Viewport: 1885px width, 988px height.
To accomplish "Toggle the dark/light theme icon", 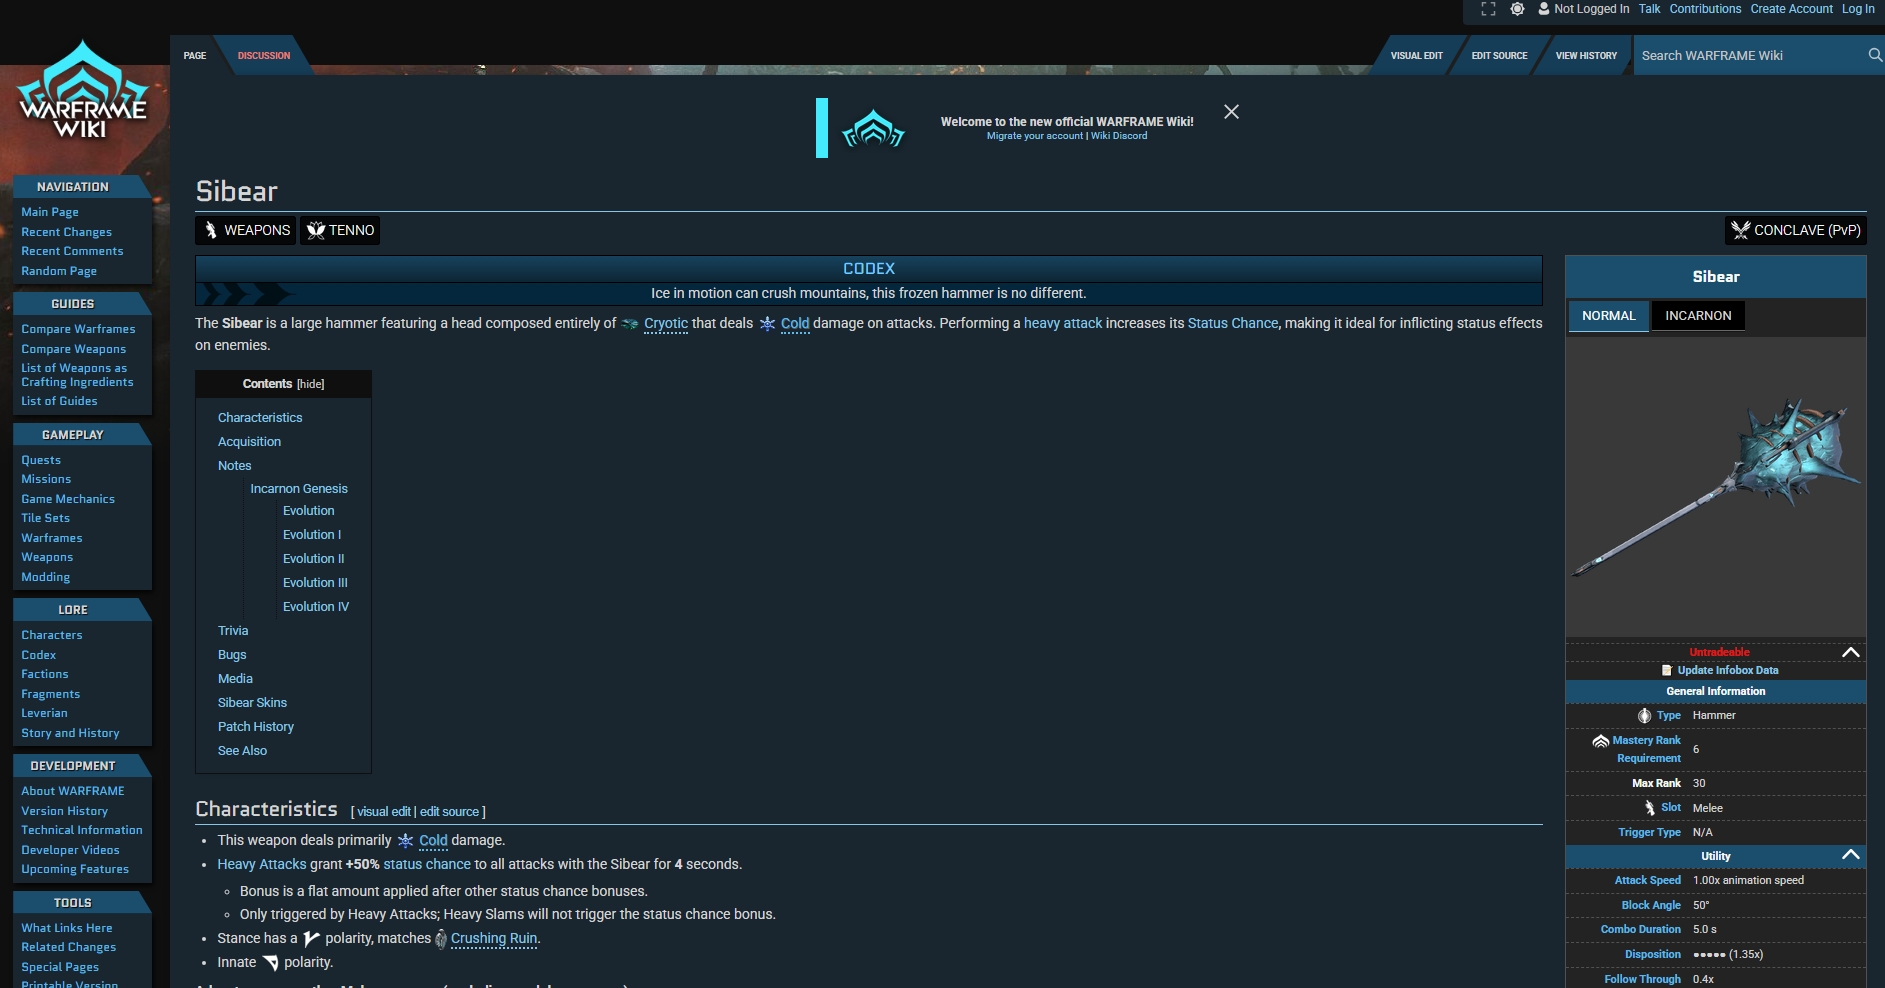I will 1517,9.
